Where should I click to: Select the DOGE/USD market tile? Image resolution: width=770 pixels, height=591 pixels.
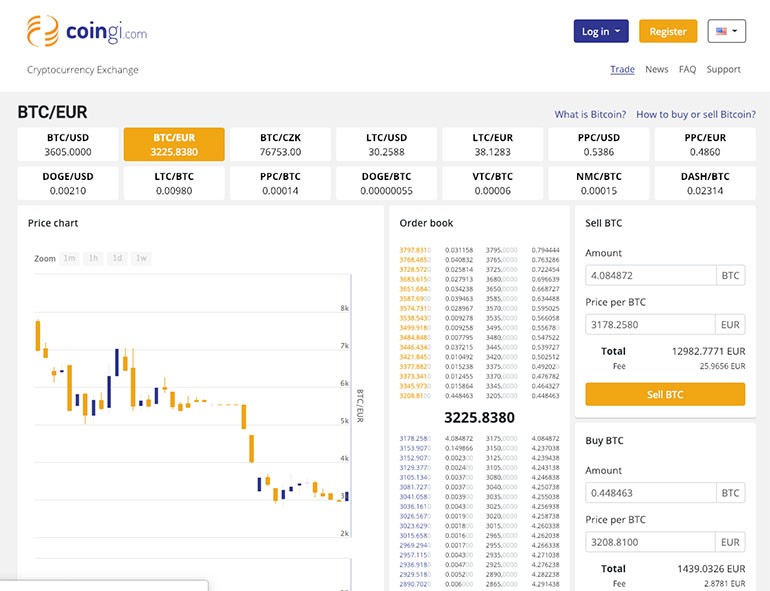click(x=68, y=183)
